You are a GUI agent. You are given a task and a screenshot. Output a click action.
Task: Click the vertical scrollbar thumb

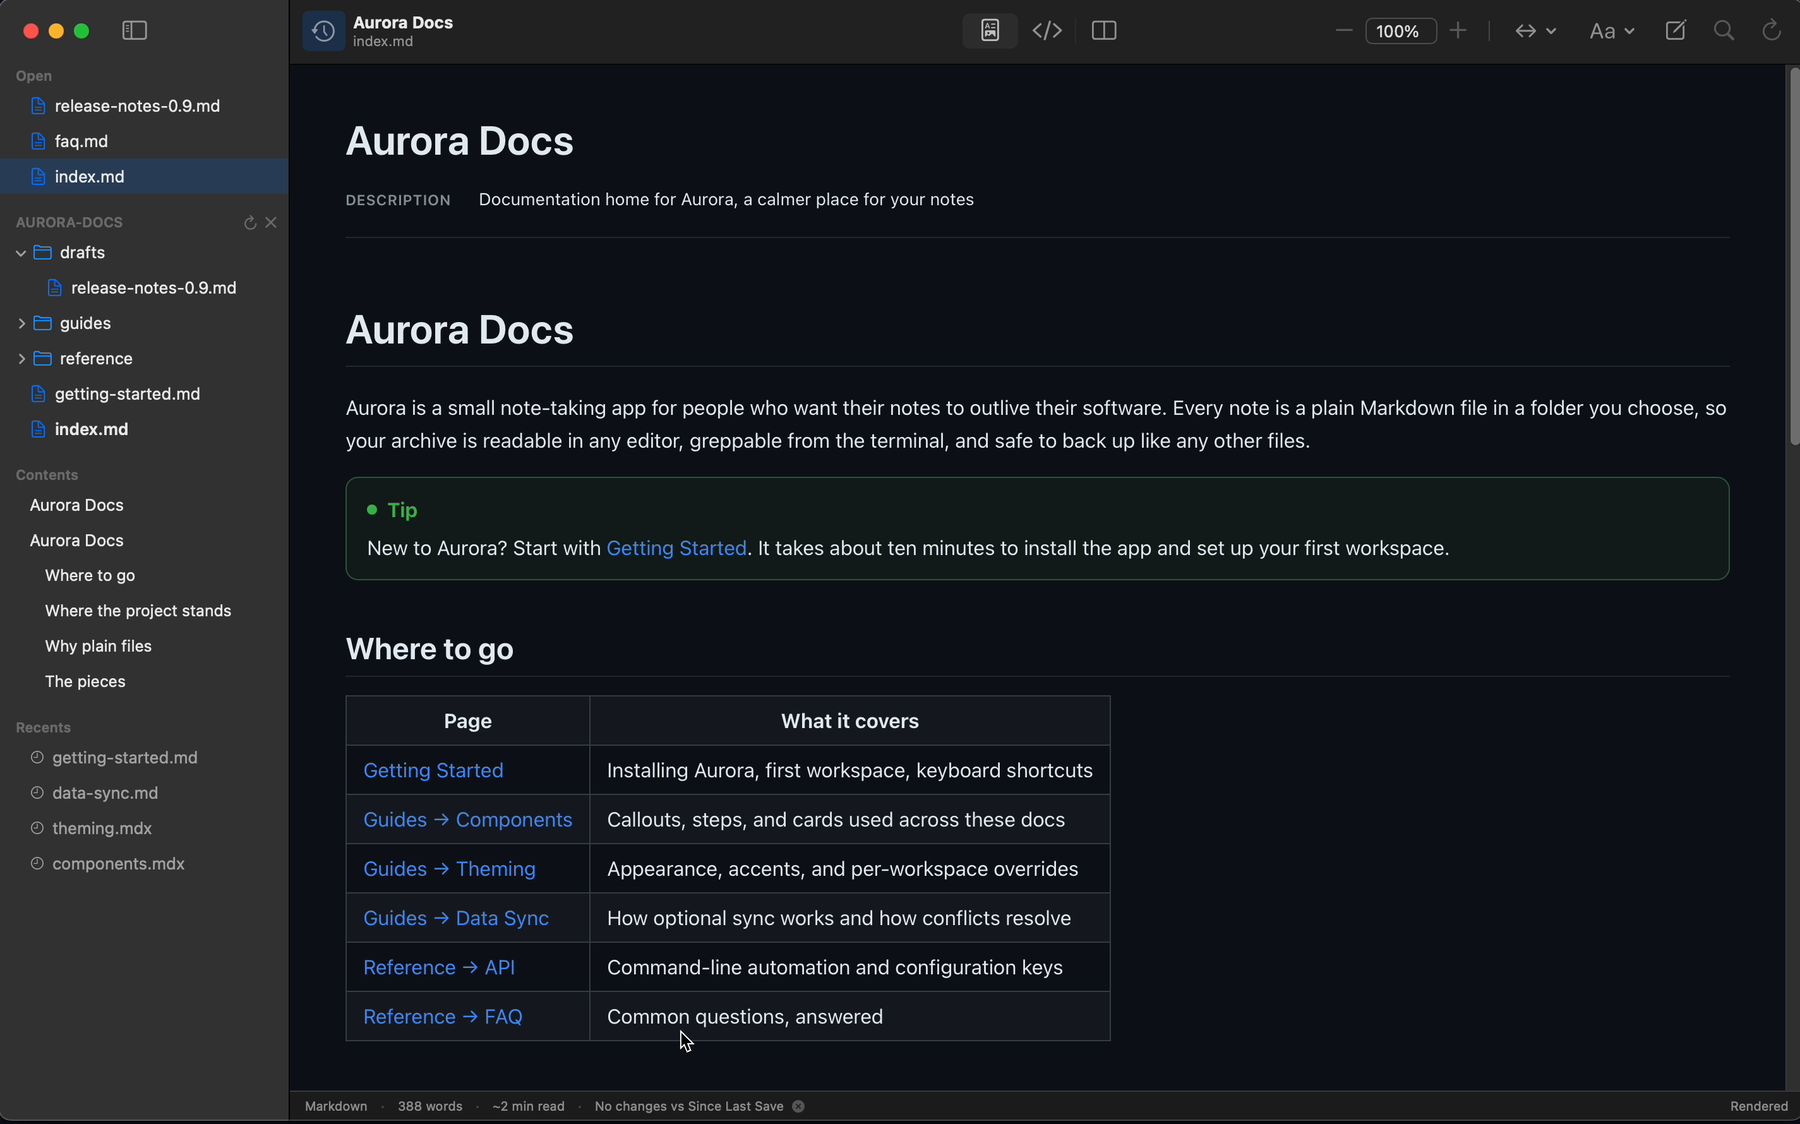tap(1794, 256)
